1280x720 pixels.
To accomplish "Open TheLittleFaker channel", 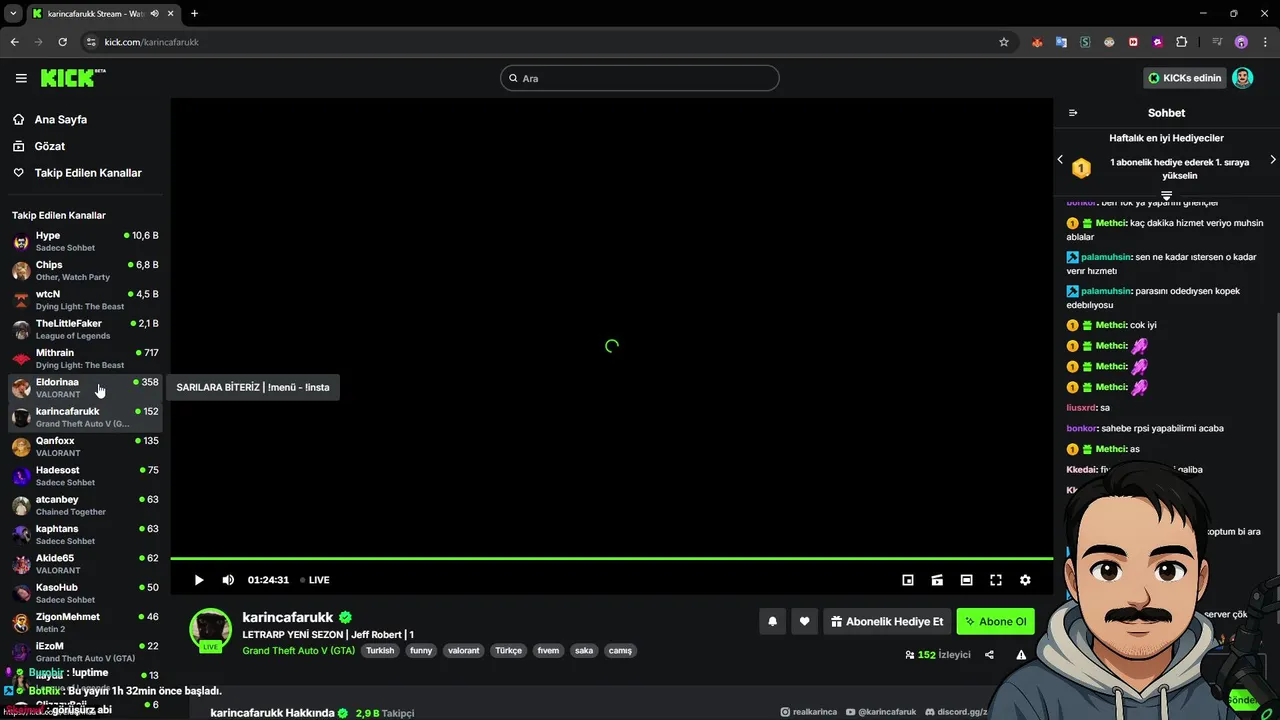I will (x=85, y=329).
